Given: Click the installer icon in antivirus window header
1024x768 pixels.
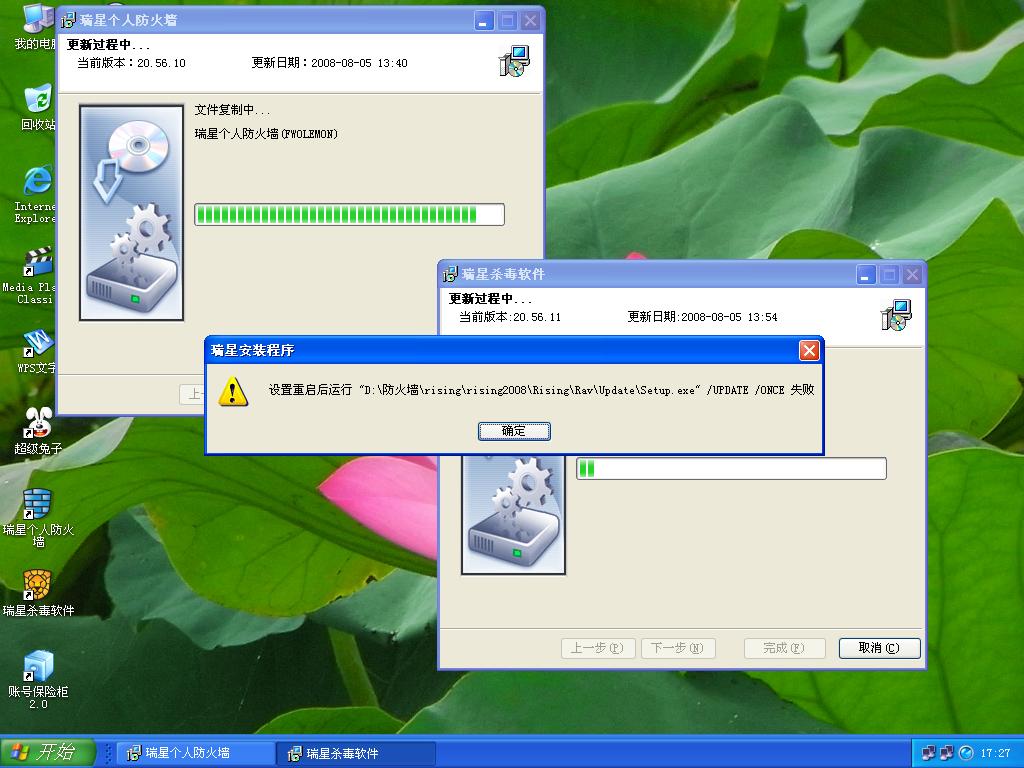Looking at the screenshot, I should [896, 315].
